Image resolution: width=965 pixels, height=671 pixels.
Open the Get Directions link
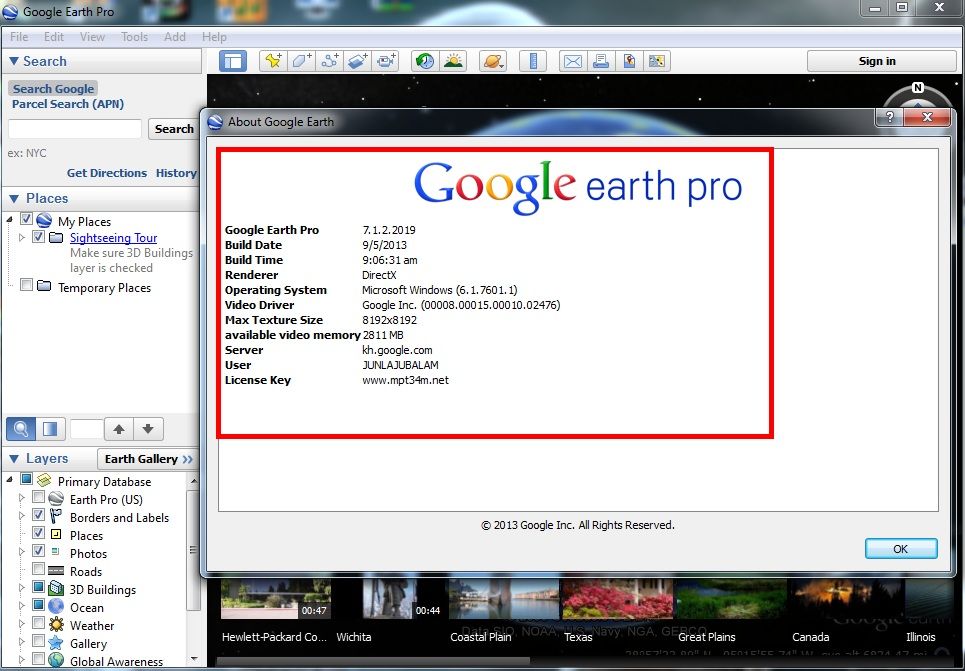pyautogui.click(x=106, y=173)
